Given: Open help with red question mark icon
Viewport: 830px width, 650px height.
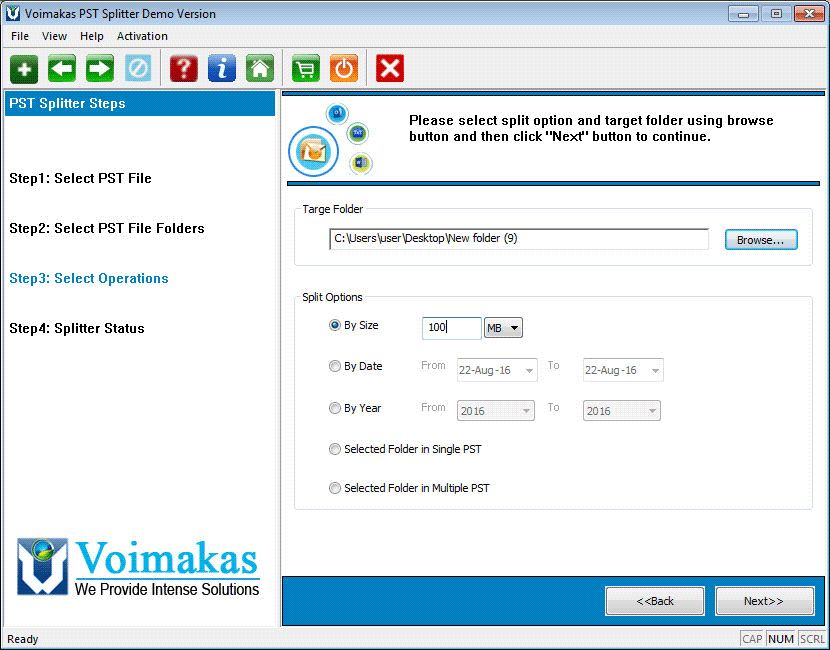Looking at the screenshot, I should 184,69.
